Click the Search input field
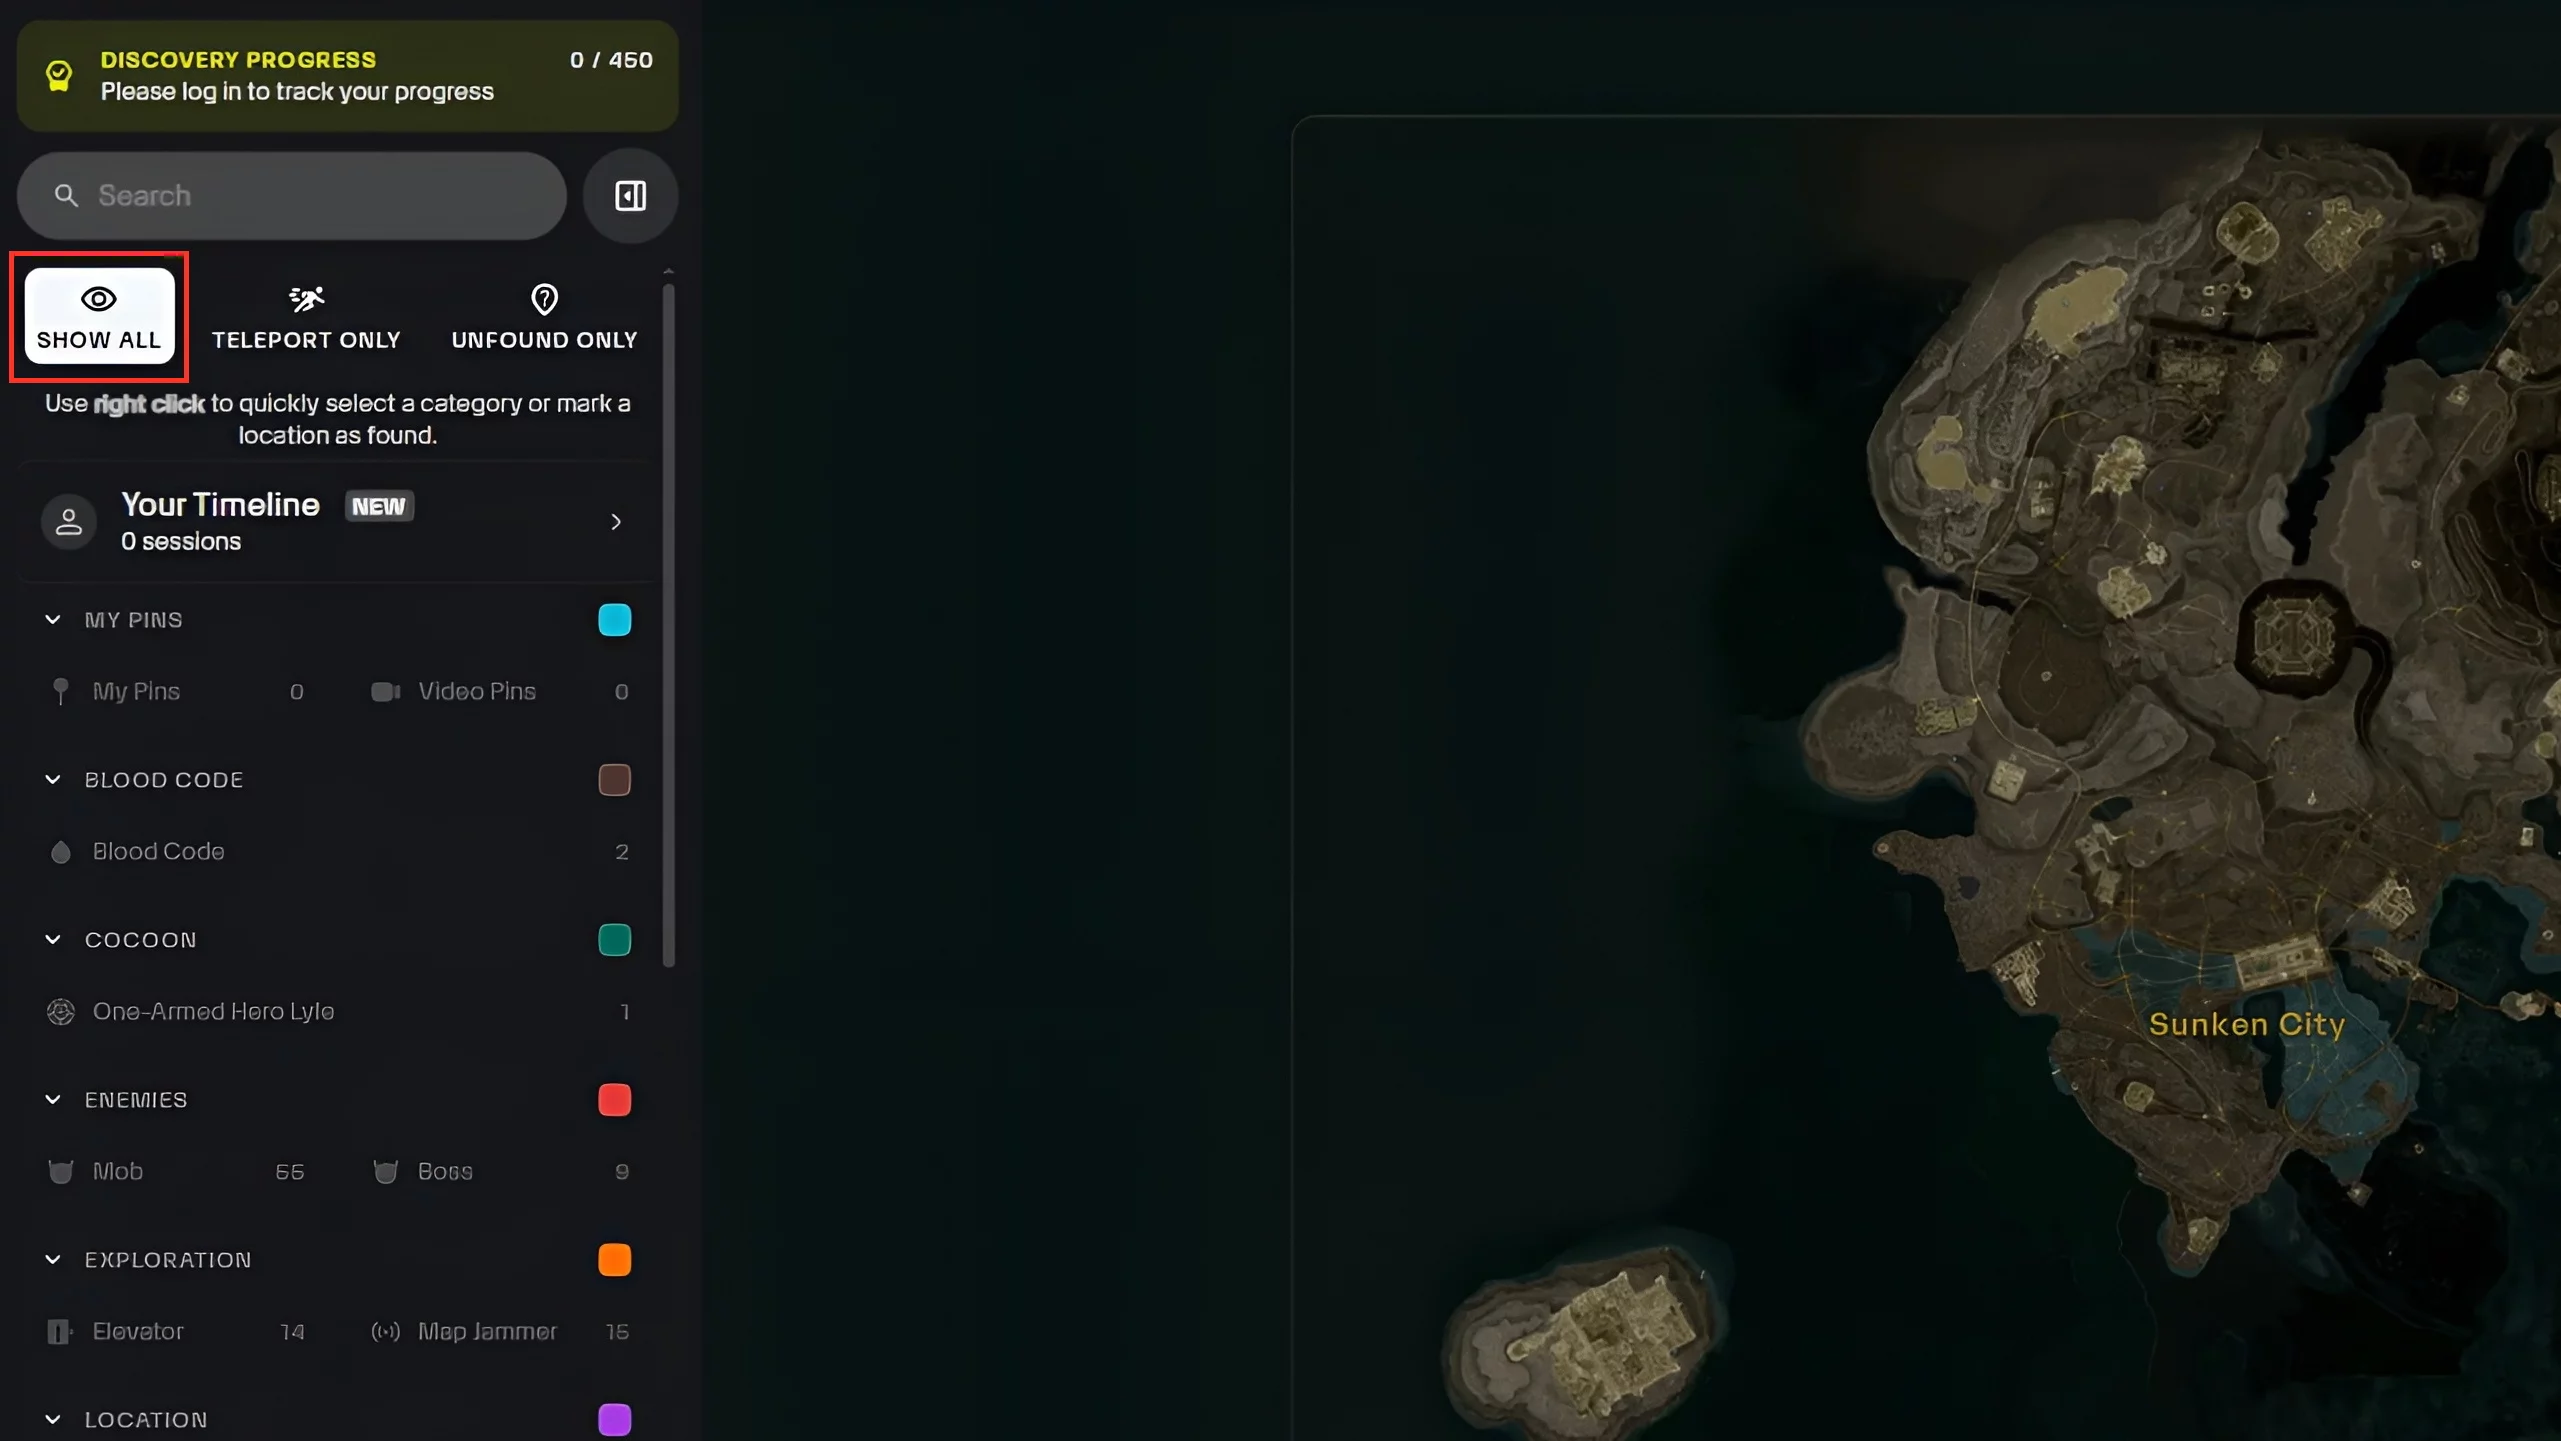The width and height of the screenshot is (2561, 1441). (x=292, y=196)
